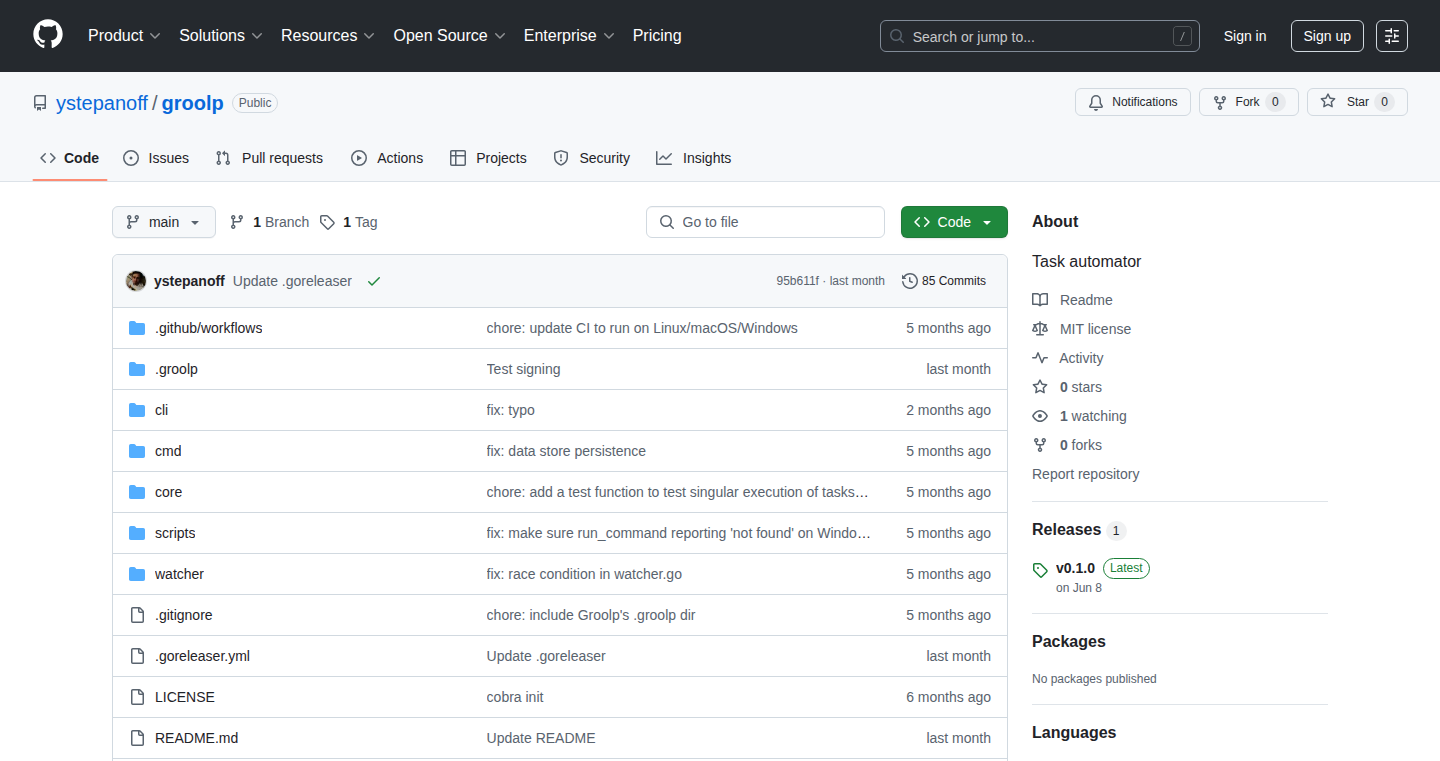Click the watcher folder icon

click(x=137, y=574)
